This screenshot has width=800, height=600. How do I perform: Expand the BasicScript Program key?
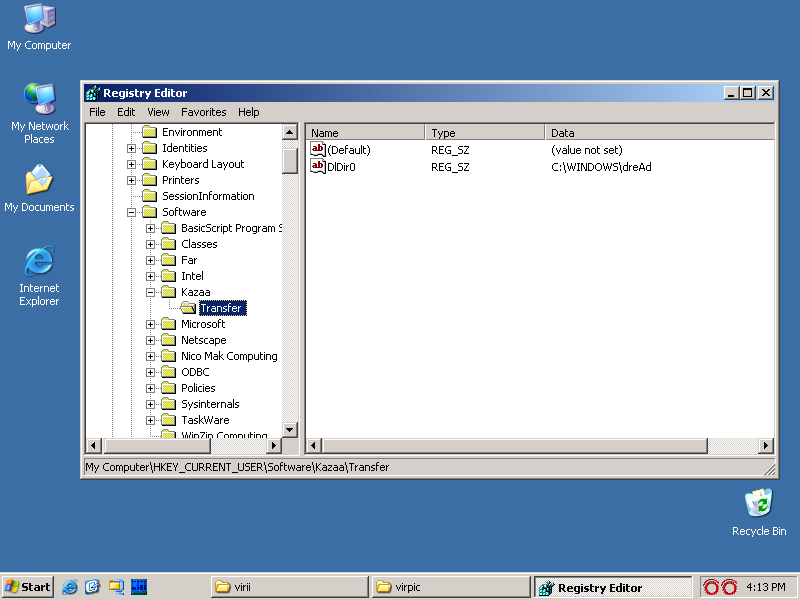[x=150, y=229]
